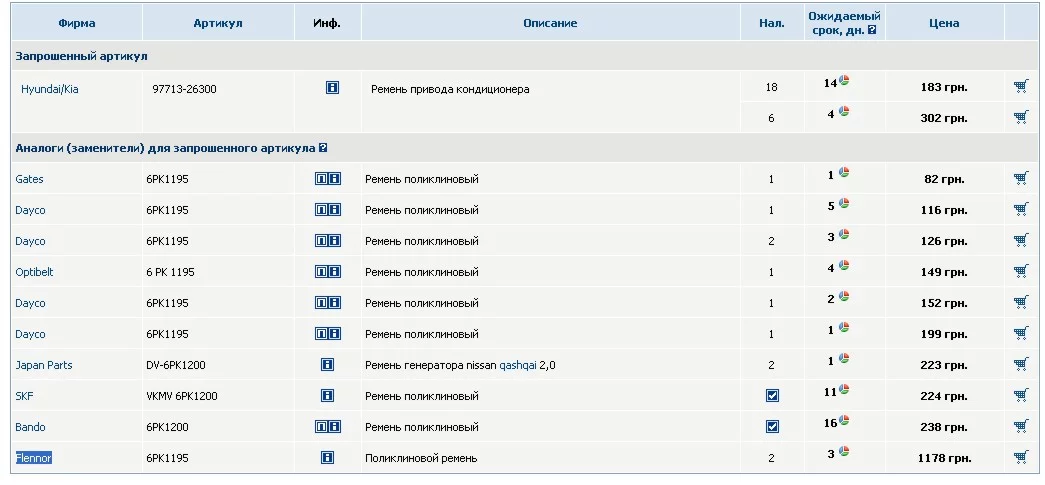Sort by the Артикул column header
The width and height of the screenshot is (1045, 485).
pyautogui.click(x=218, y=23)
